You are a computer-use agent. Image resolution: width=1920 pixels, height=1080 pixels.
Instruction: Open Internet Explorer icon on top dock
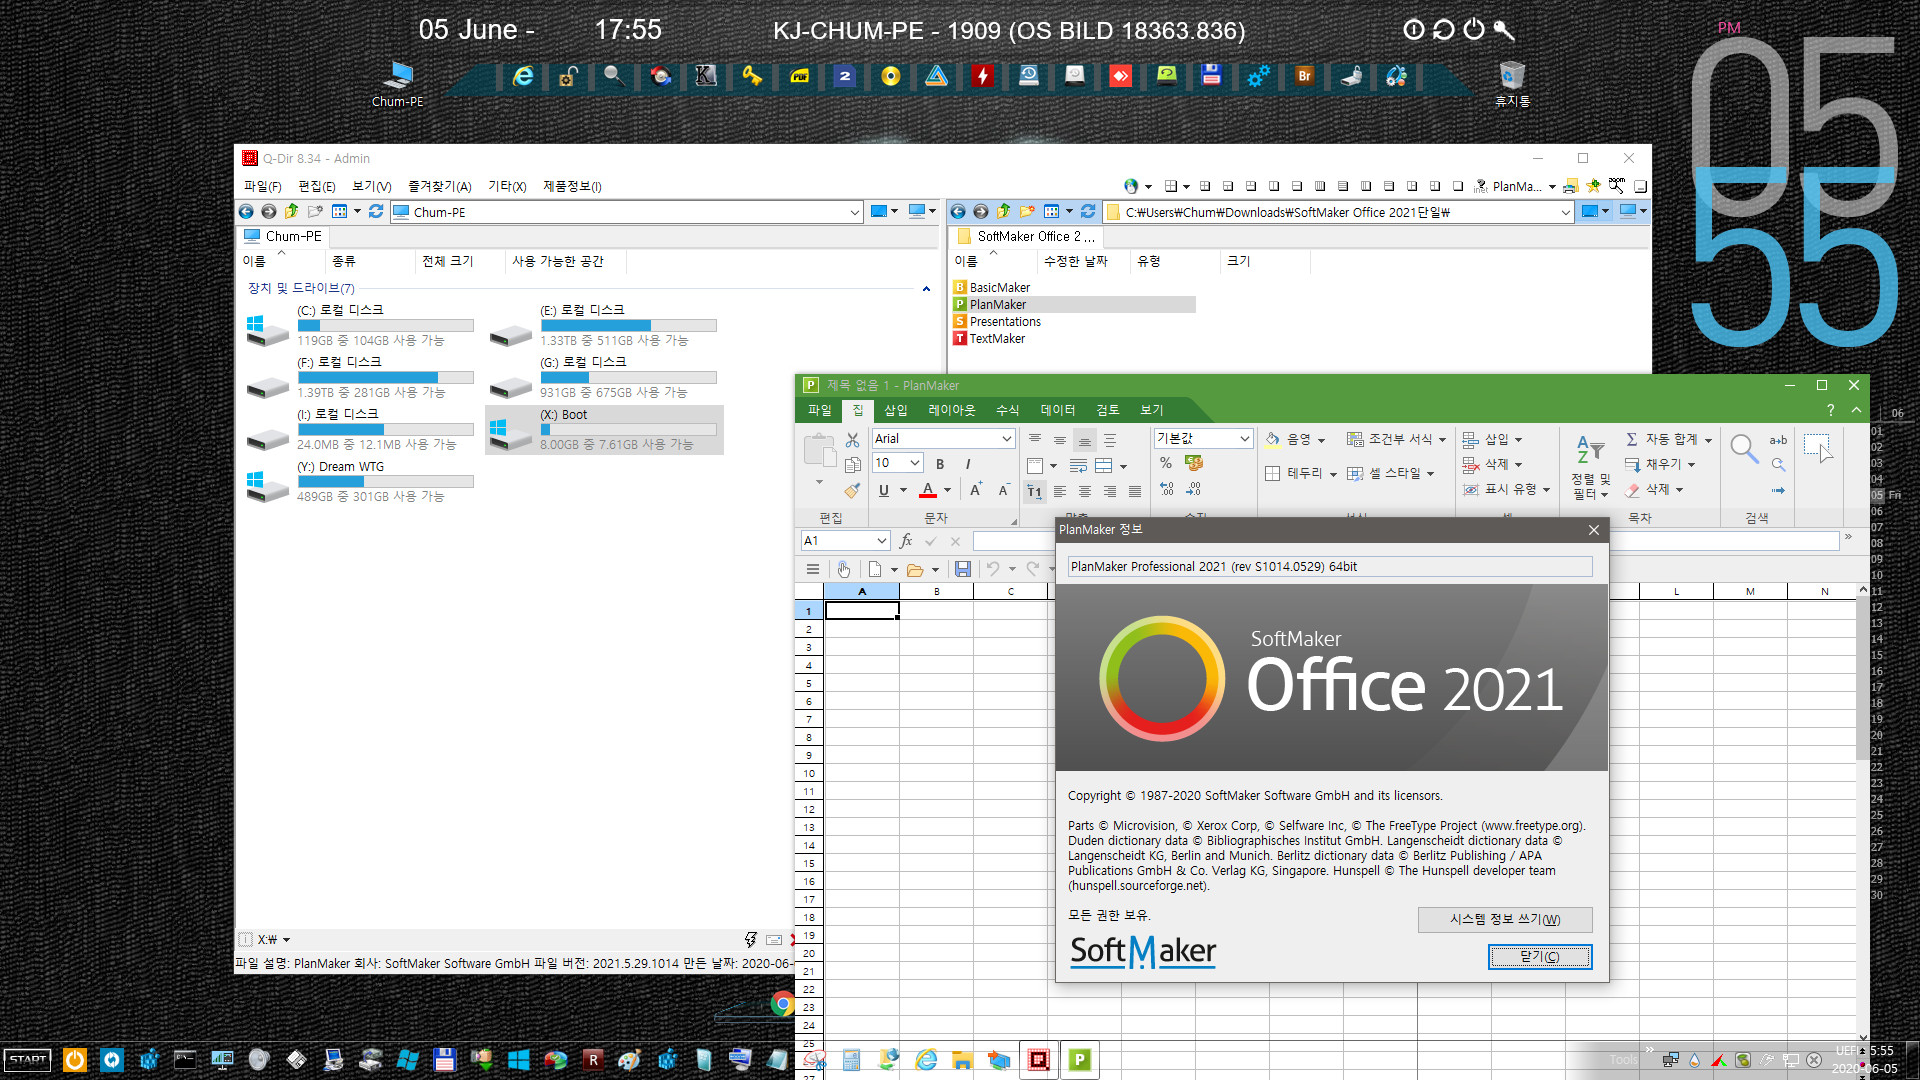click(x=522, y=76)
